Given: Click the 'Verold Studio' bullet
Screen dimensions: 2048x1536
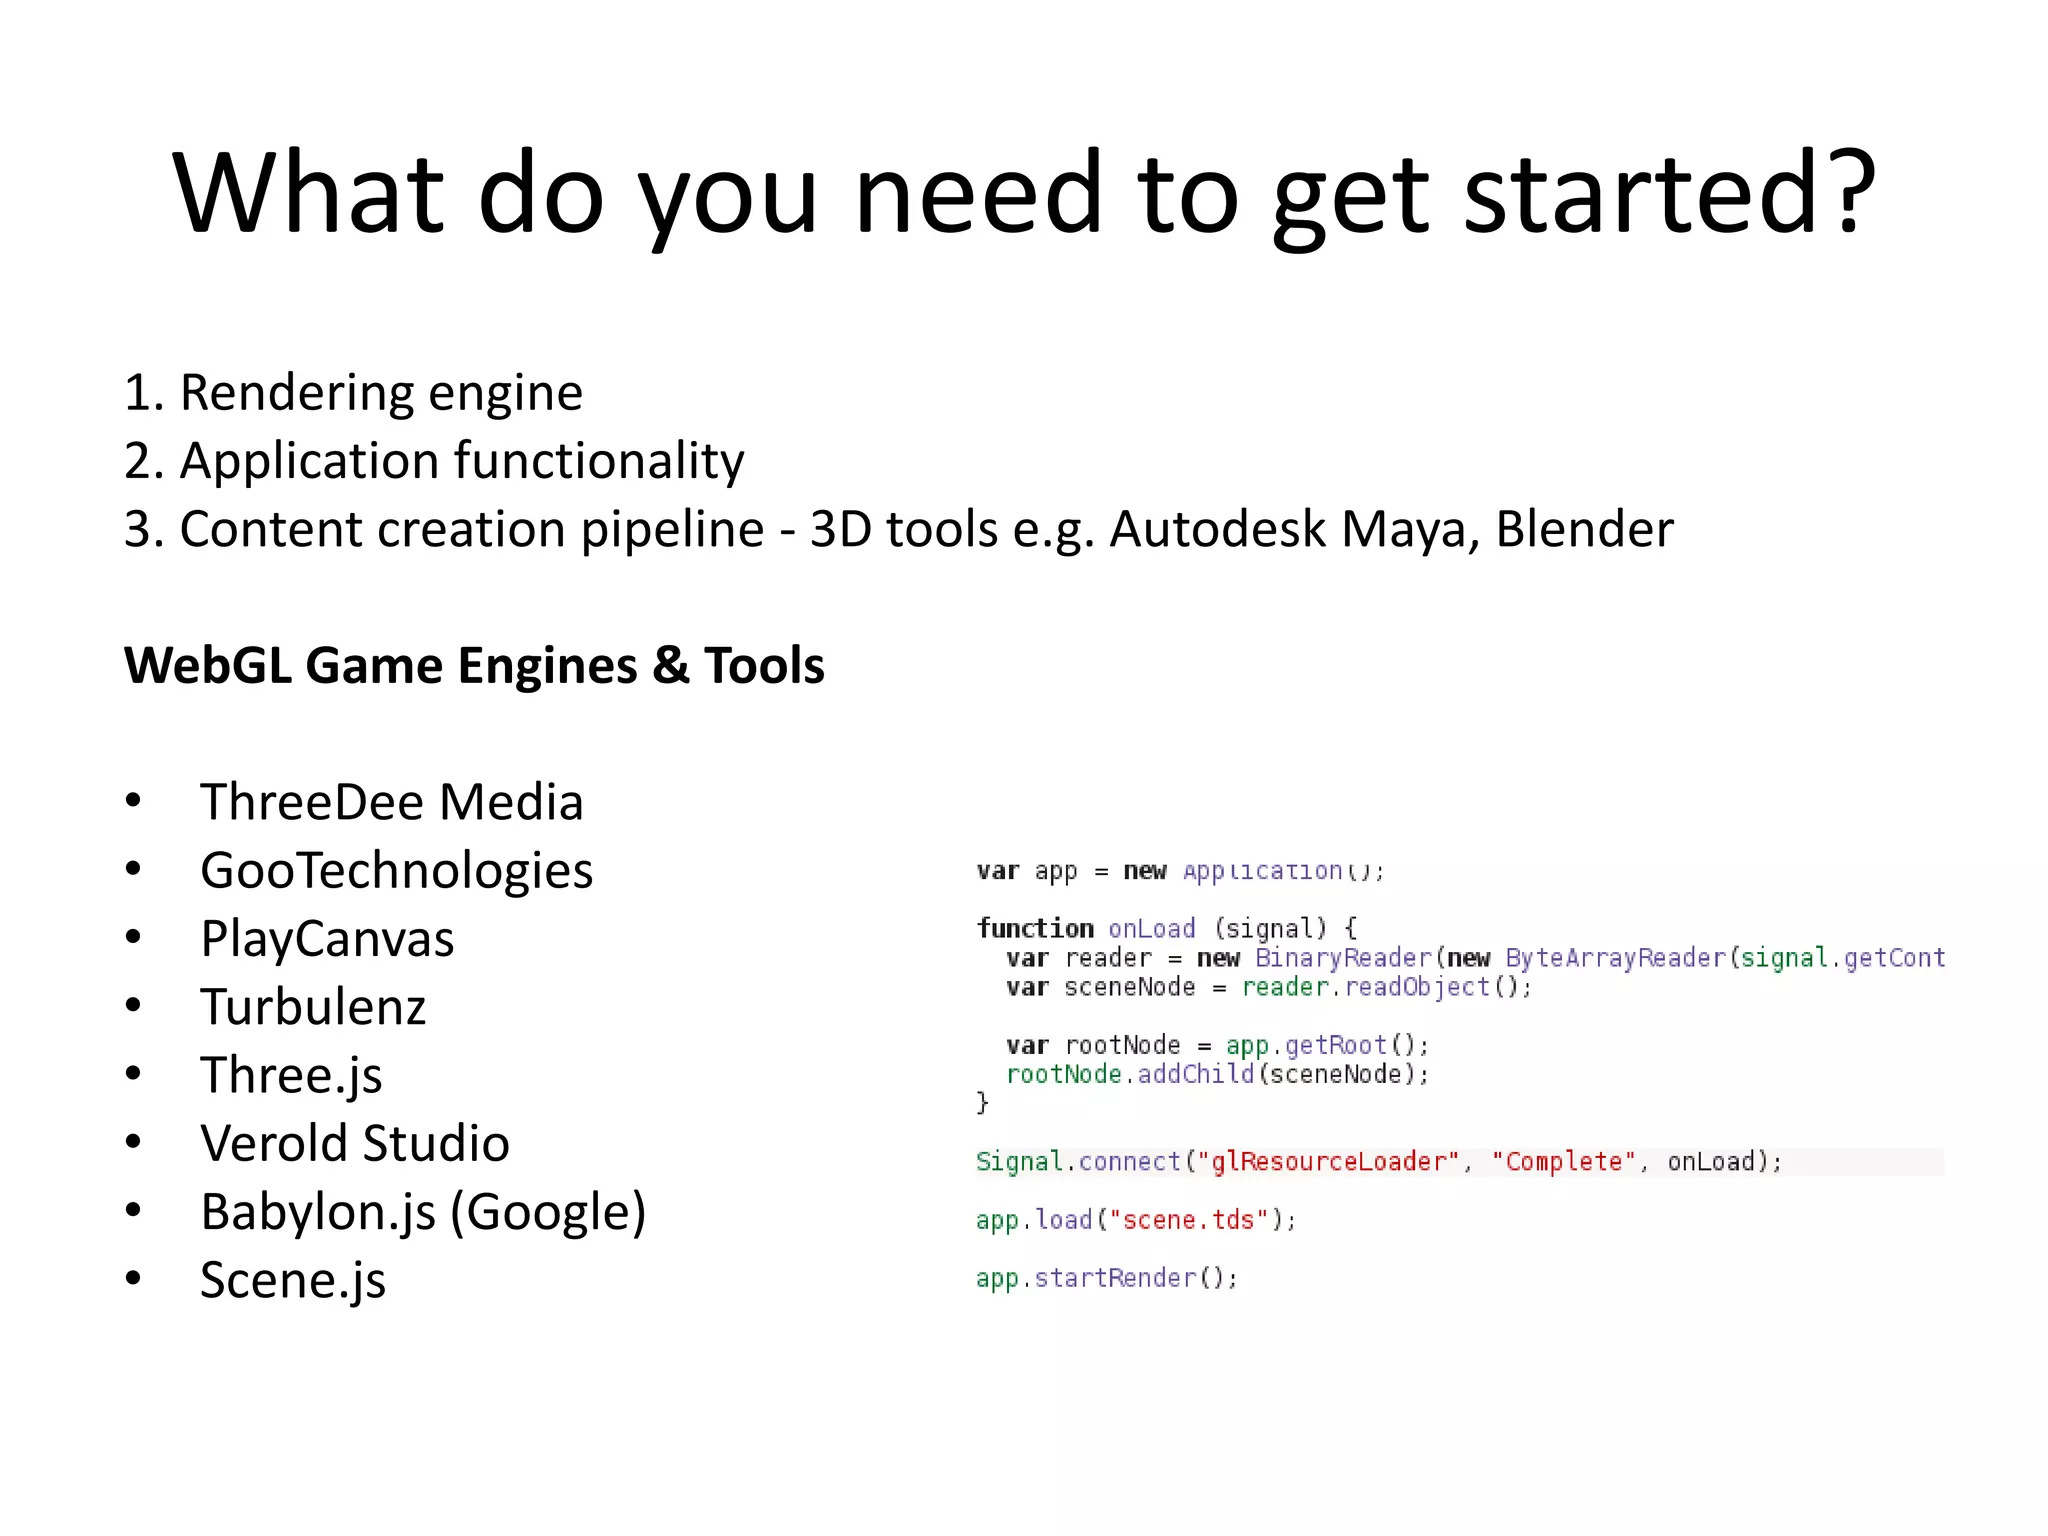Looking at the screenshot, I should [x=355, y=1143].
